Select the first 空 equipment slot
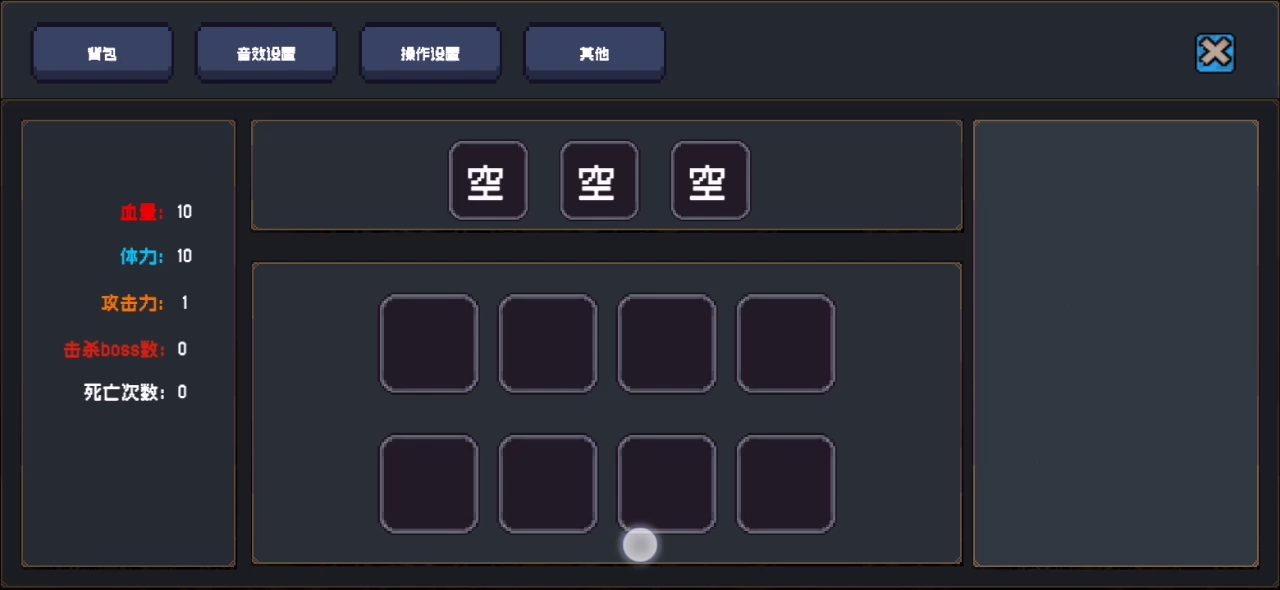1280x590 pixels. coord(488,180)
